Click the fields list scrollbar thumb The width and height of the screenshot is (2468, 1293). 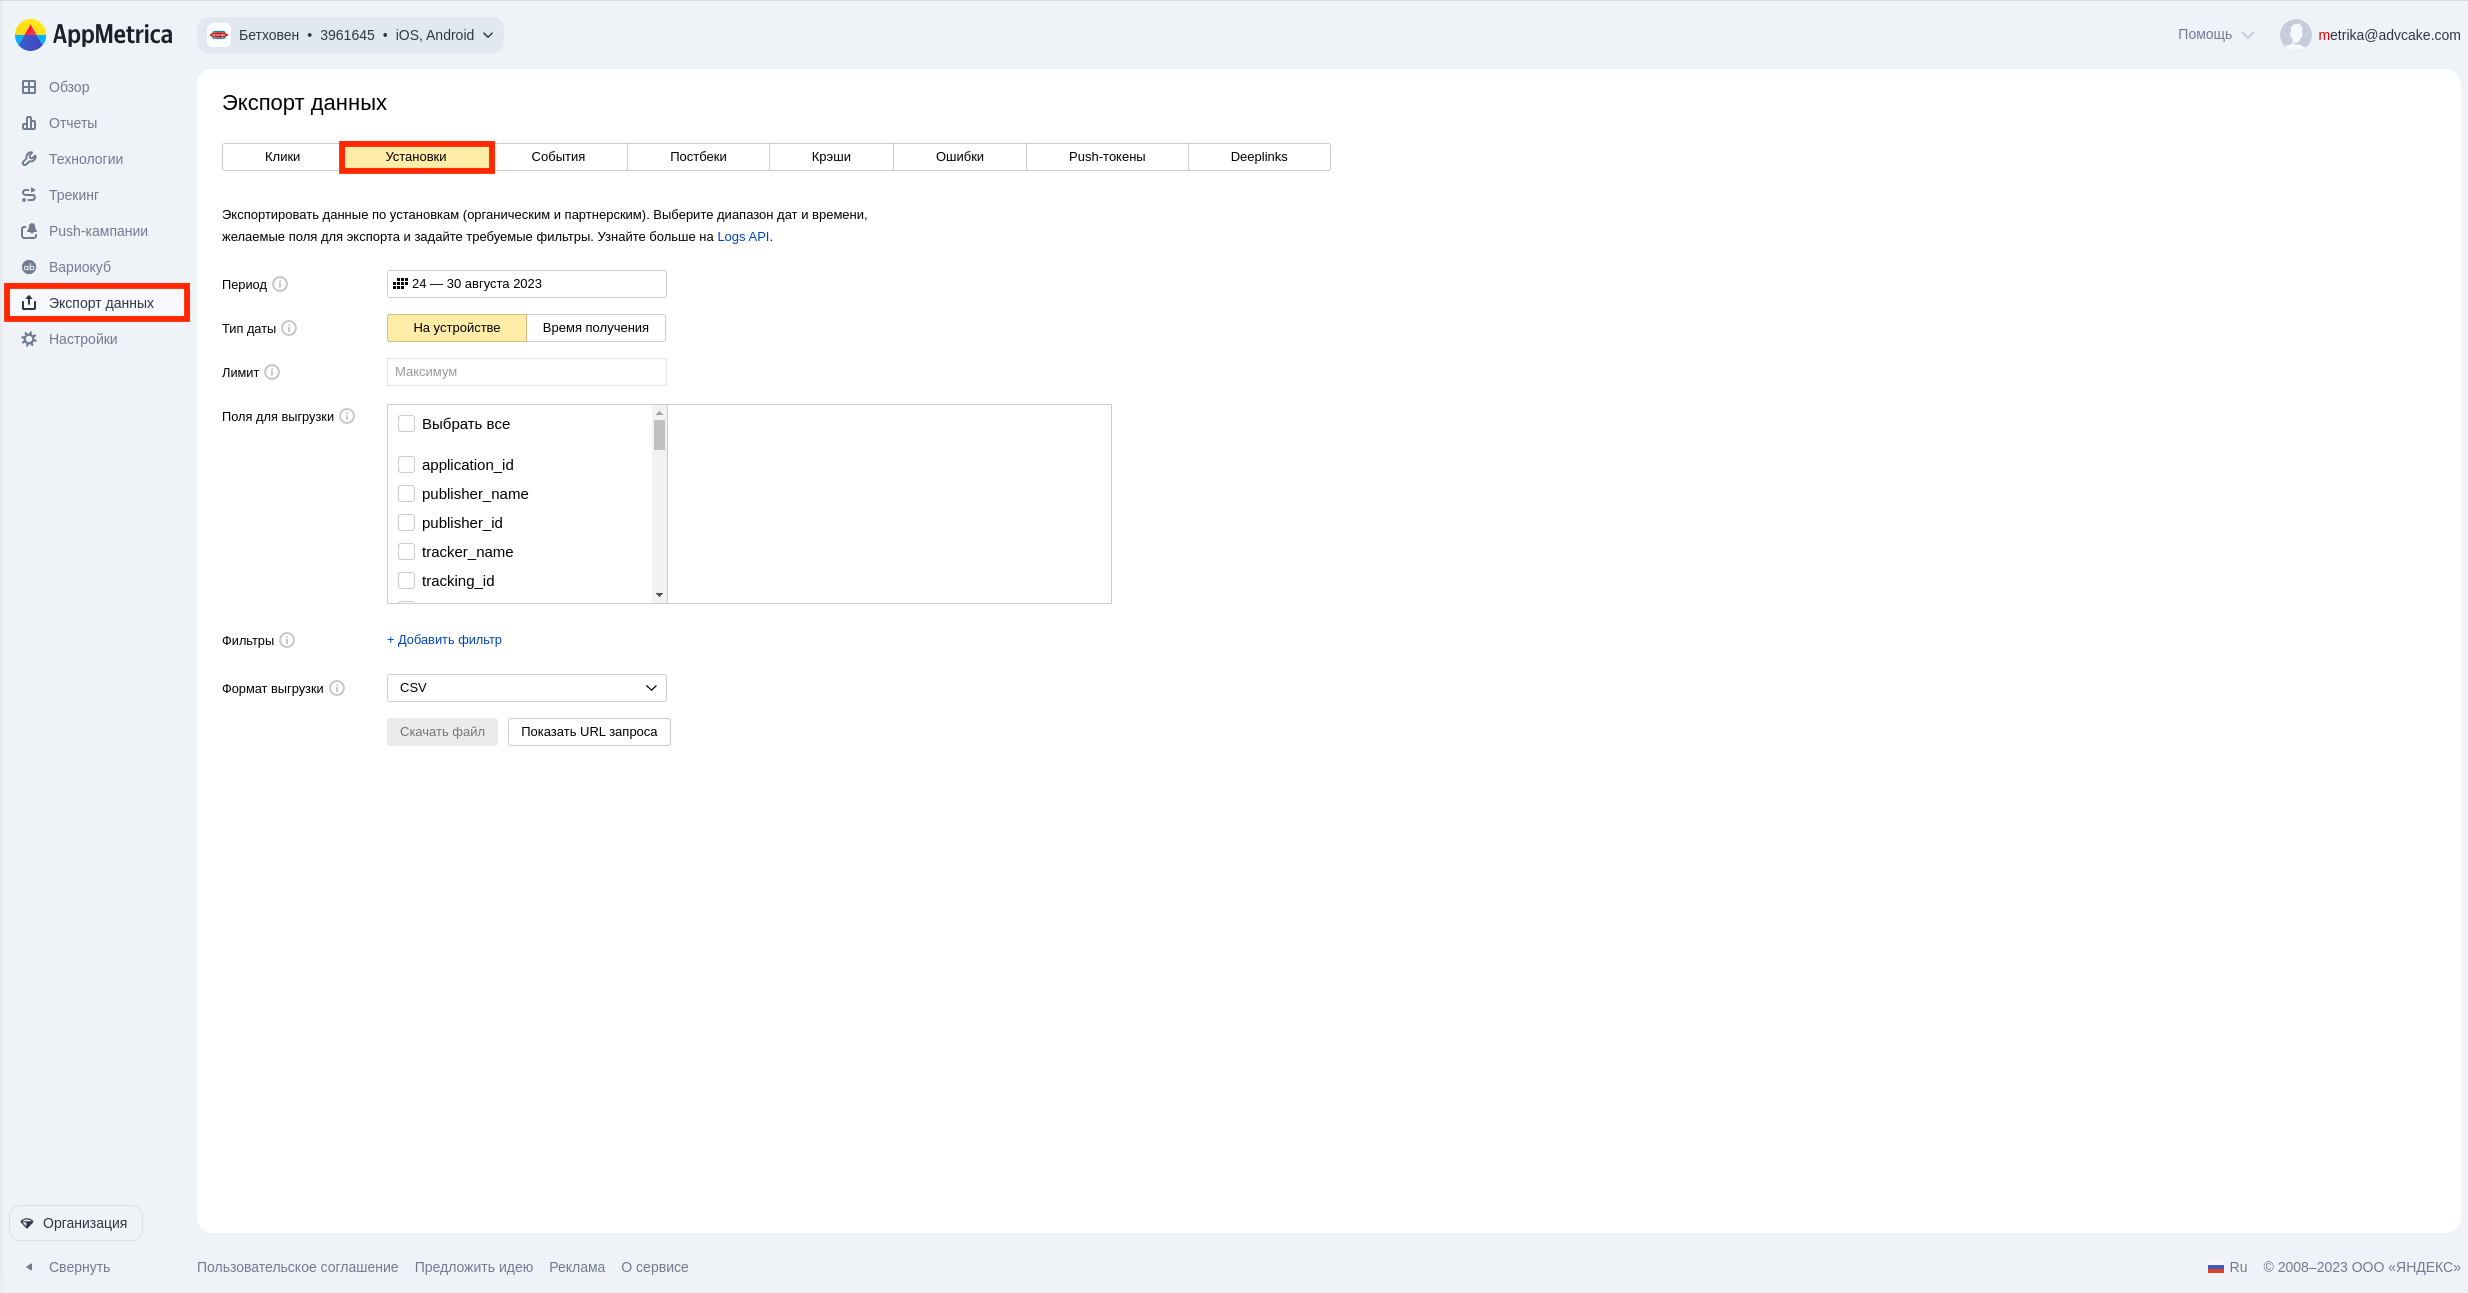tap(659, 435)
